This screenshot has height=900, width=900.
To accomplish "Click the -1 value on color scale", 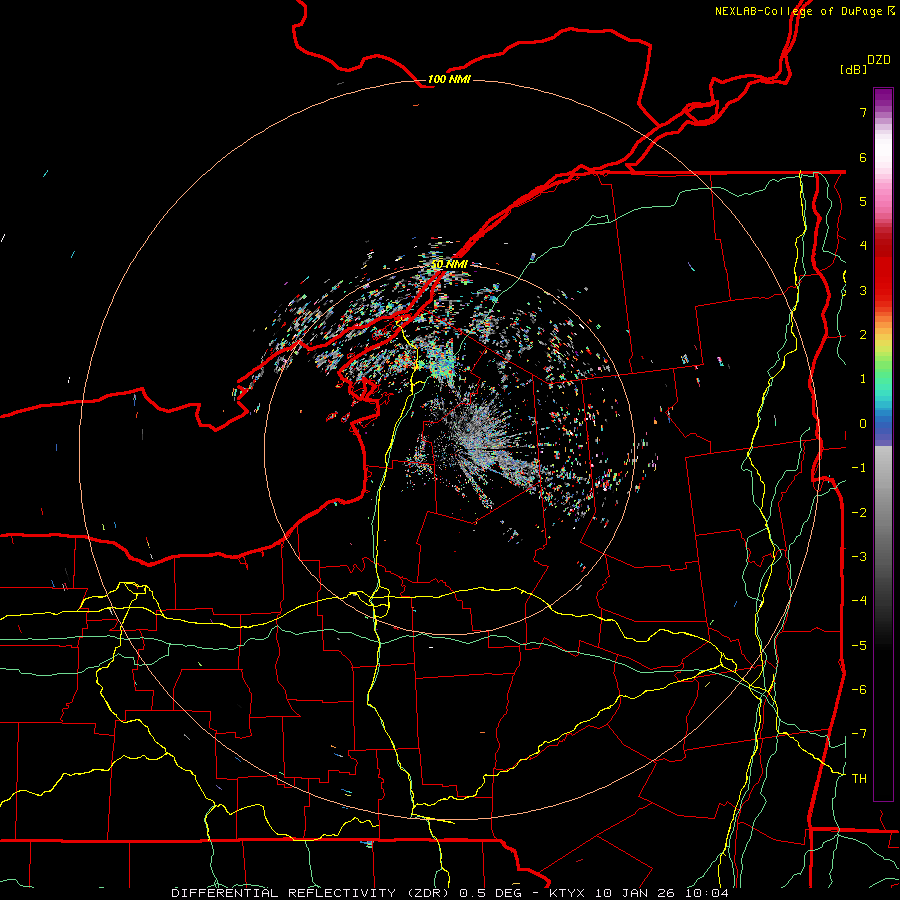I will tap(859, 468).
